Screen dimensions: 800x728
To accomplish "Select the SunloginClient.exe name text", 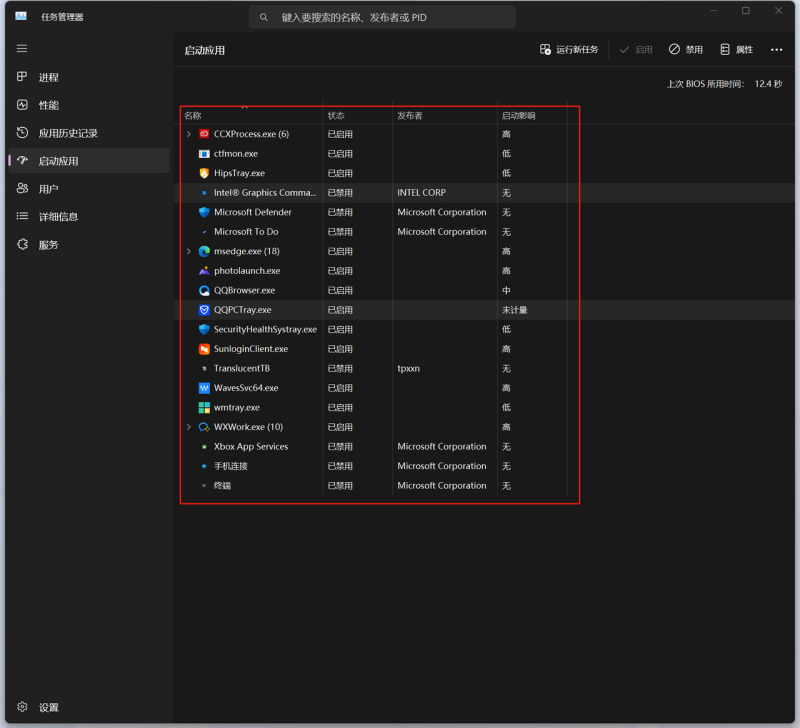I will 251,349.
